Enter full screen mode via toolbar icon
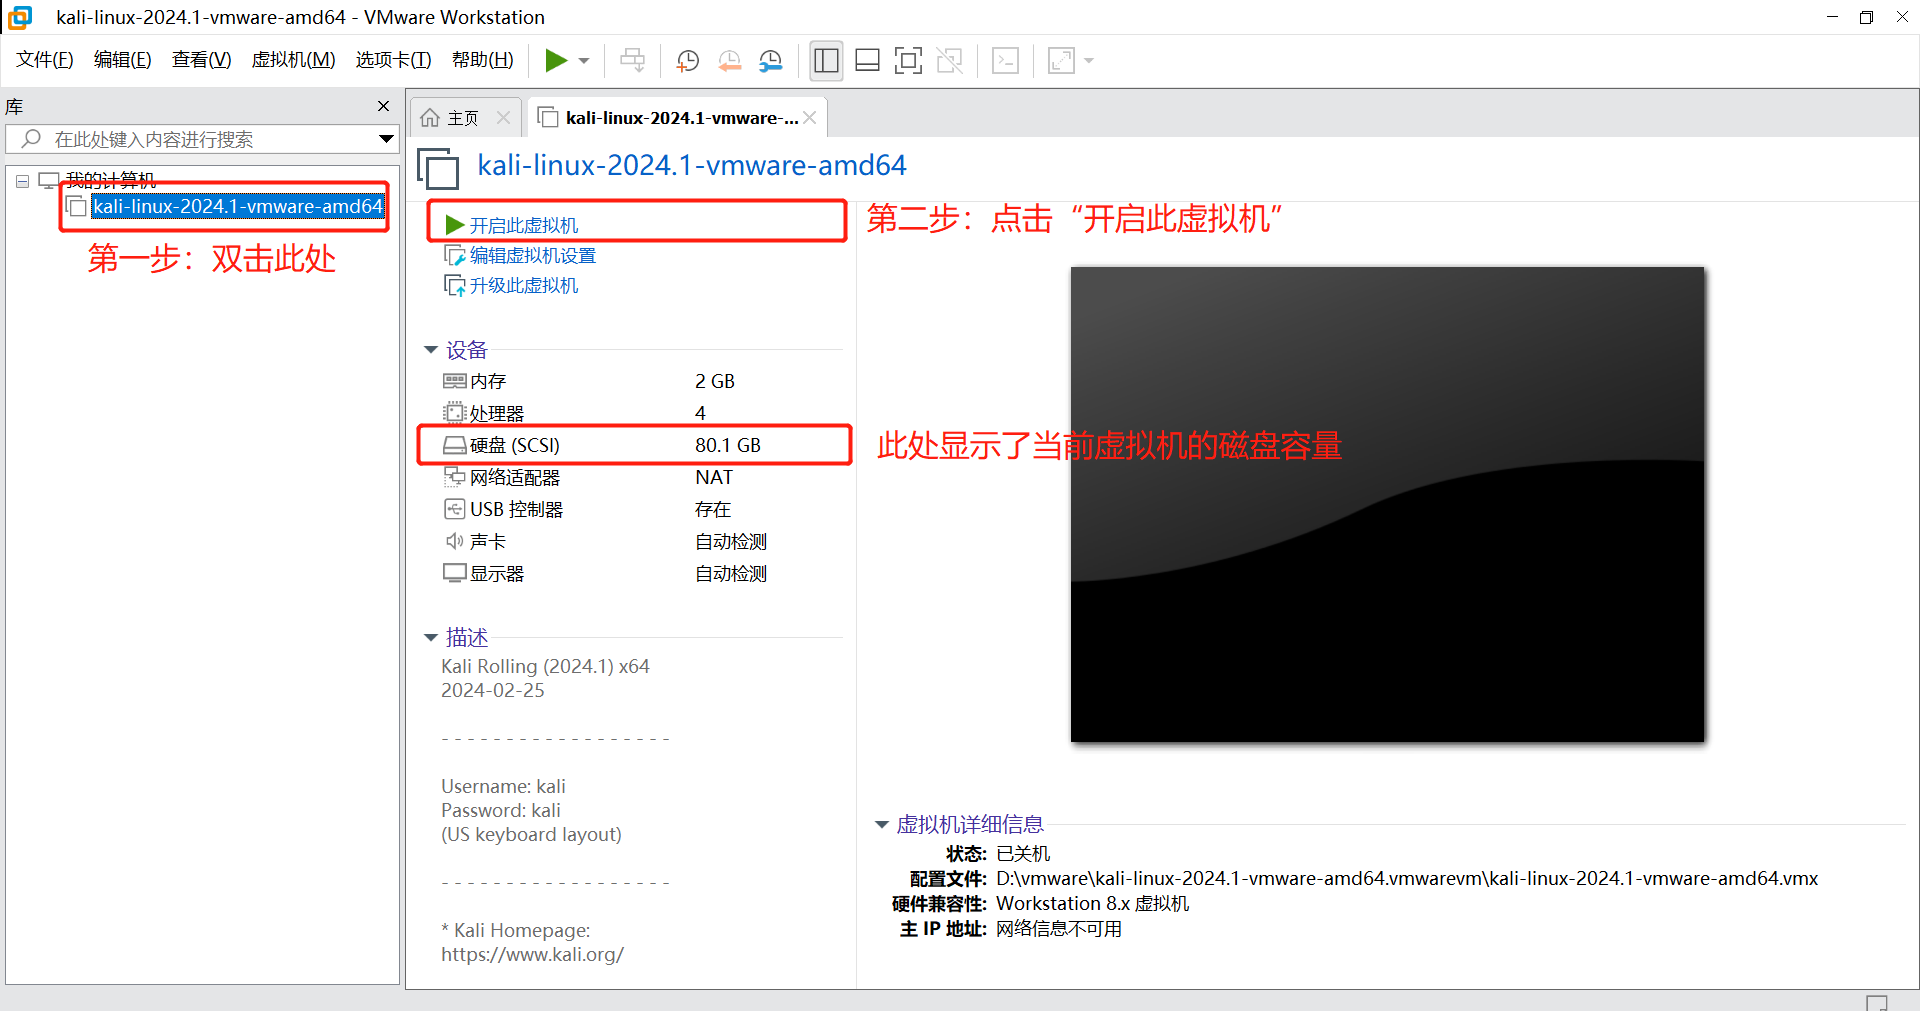Viewport: 1920px width, 1011px height. [908, 61]
